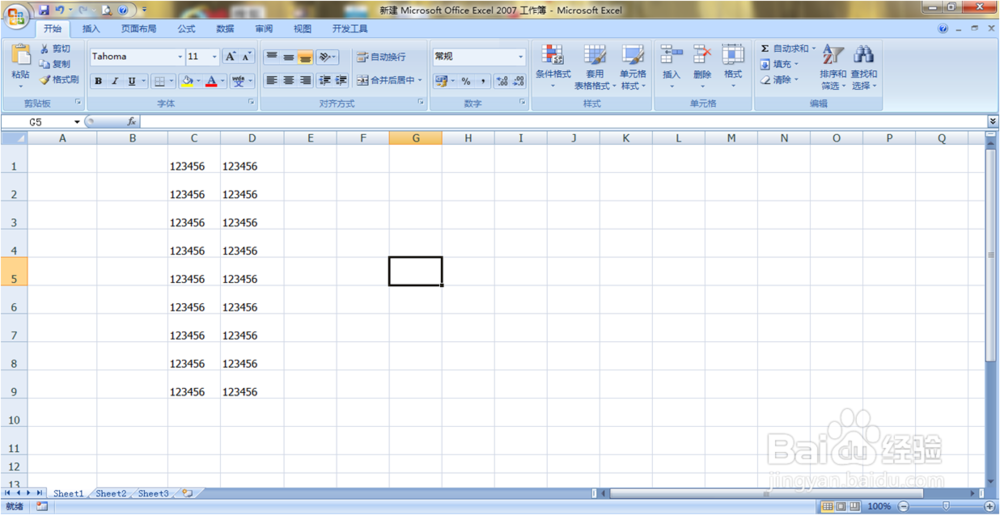Switch to the 插入 ribbon tab
Viewport: 1000px width, 515px height.
91,29
